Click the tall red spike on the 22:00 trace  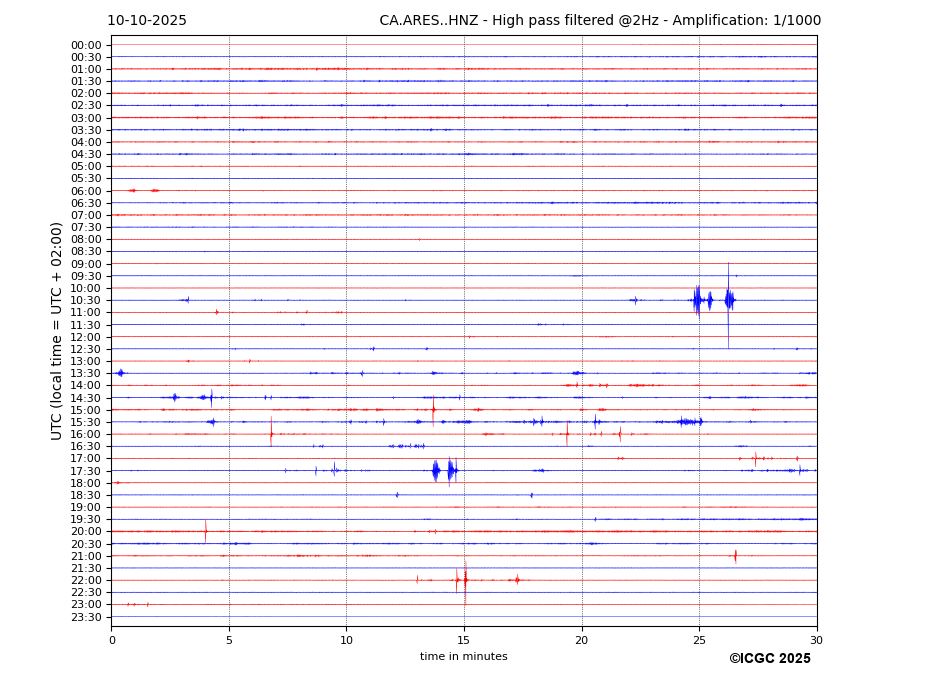tap(465, 580)
